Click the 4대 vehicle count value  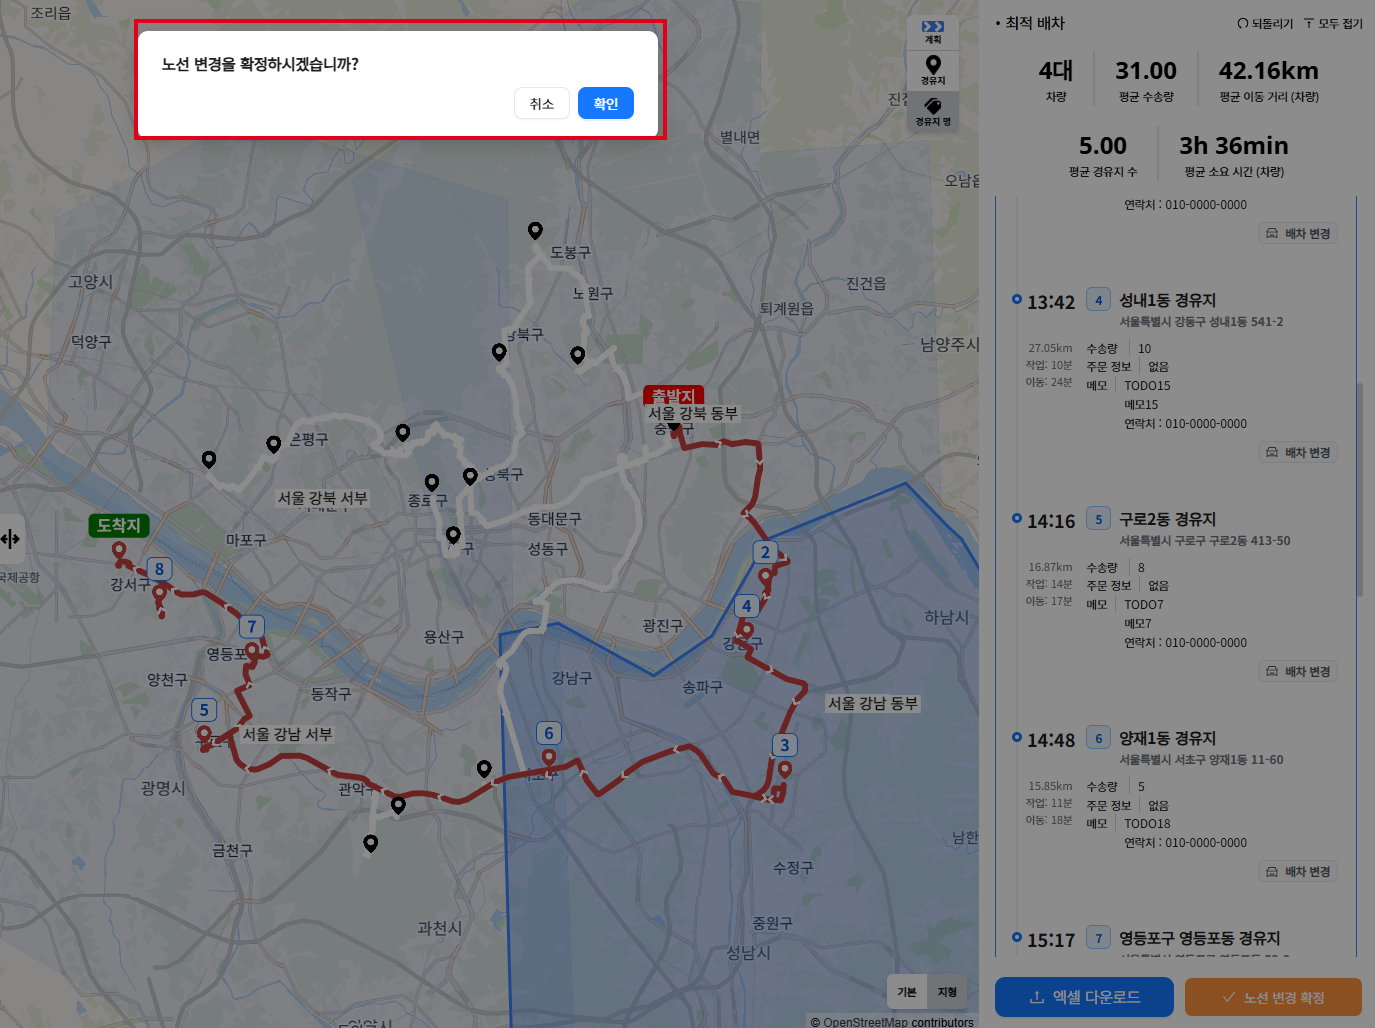[1055, 71]
